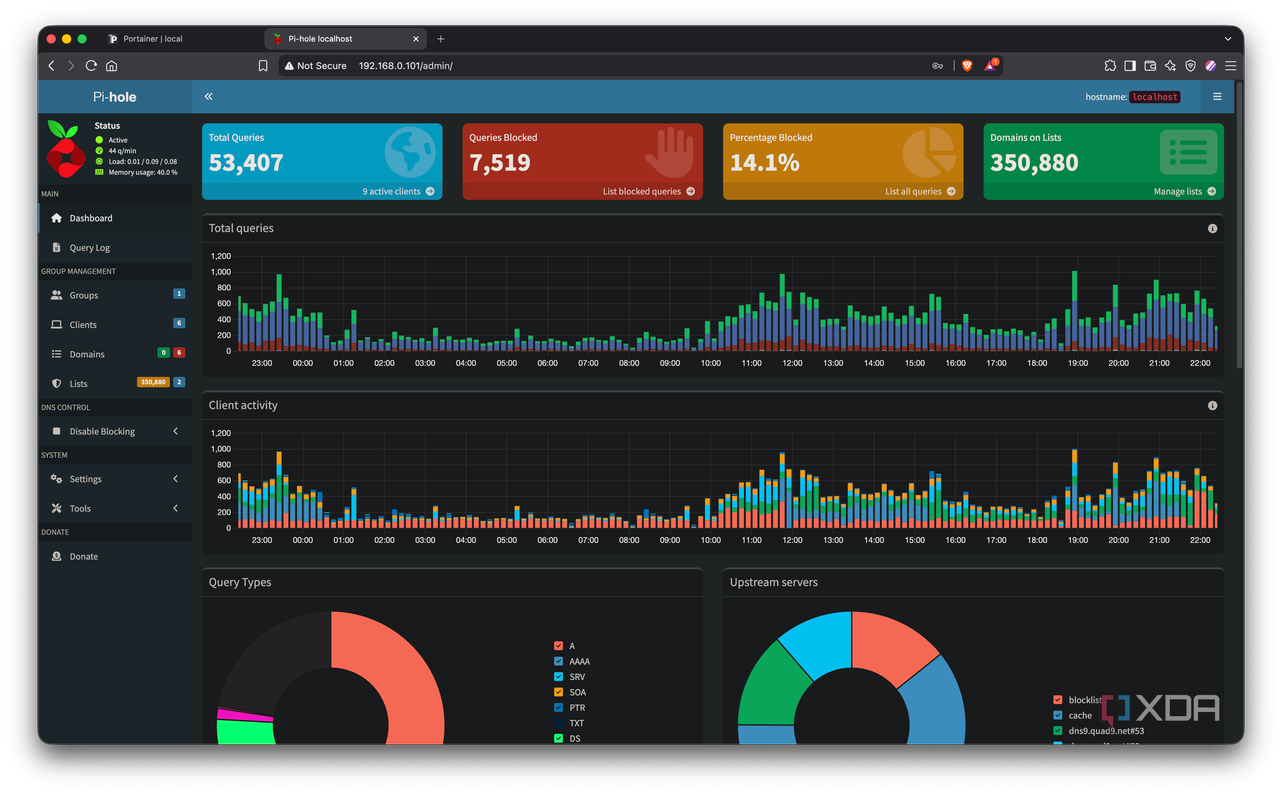Go to Groups management
Viewport: 1282px width, 794px height.
(115, 295)
